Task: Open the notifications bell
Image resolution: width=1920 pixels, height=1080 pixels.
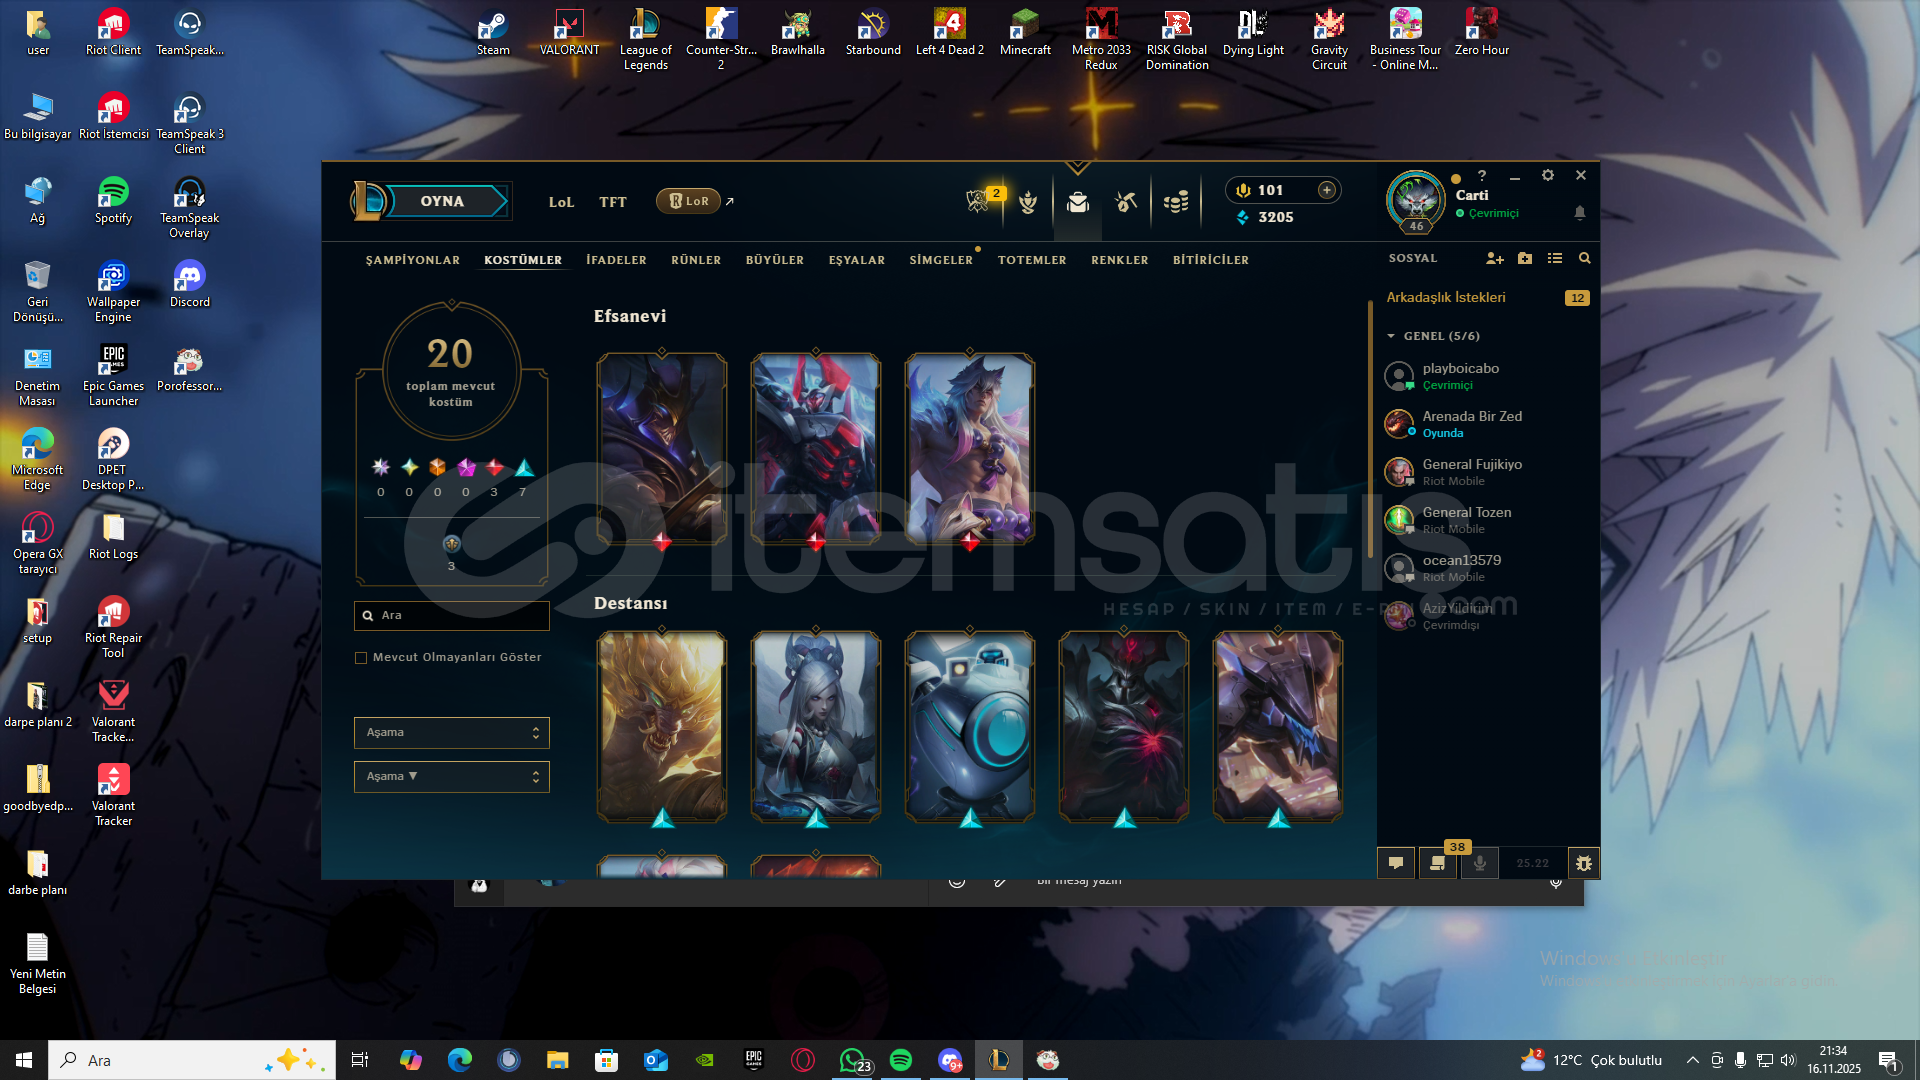Action: 1579,213
